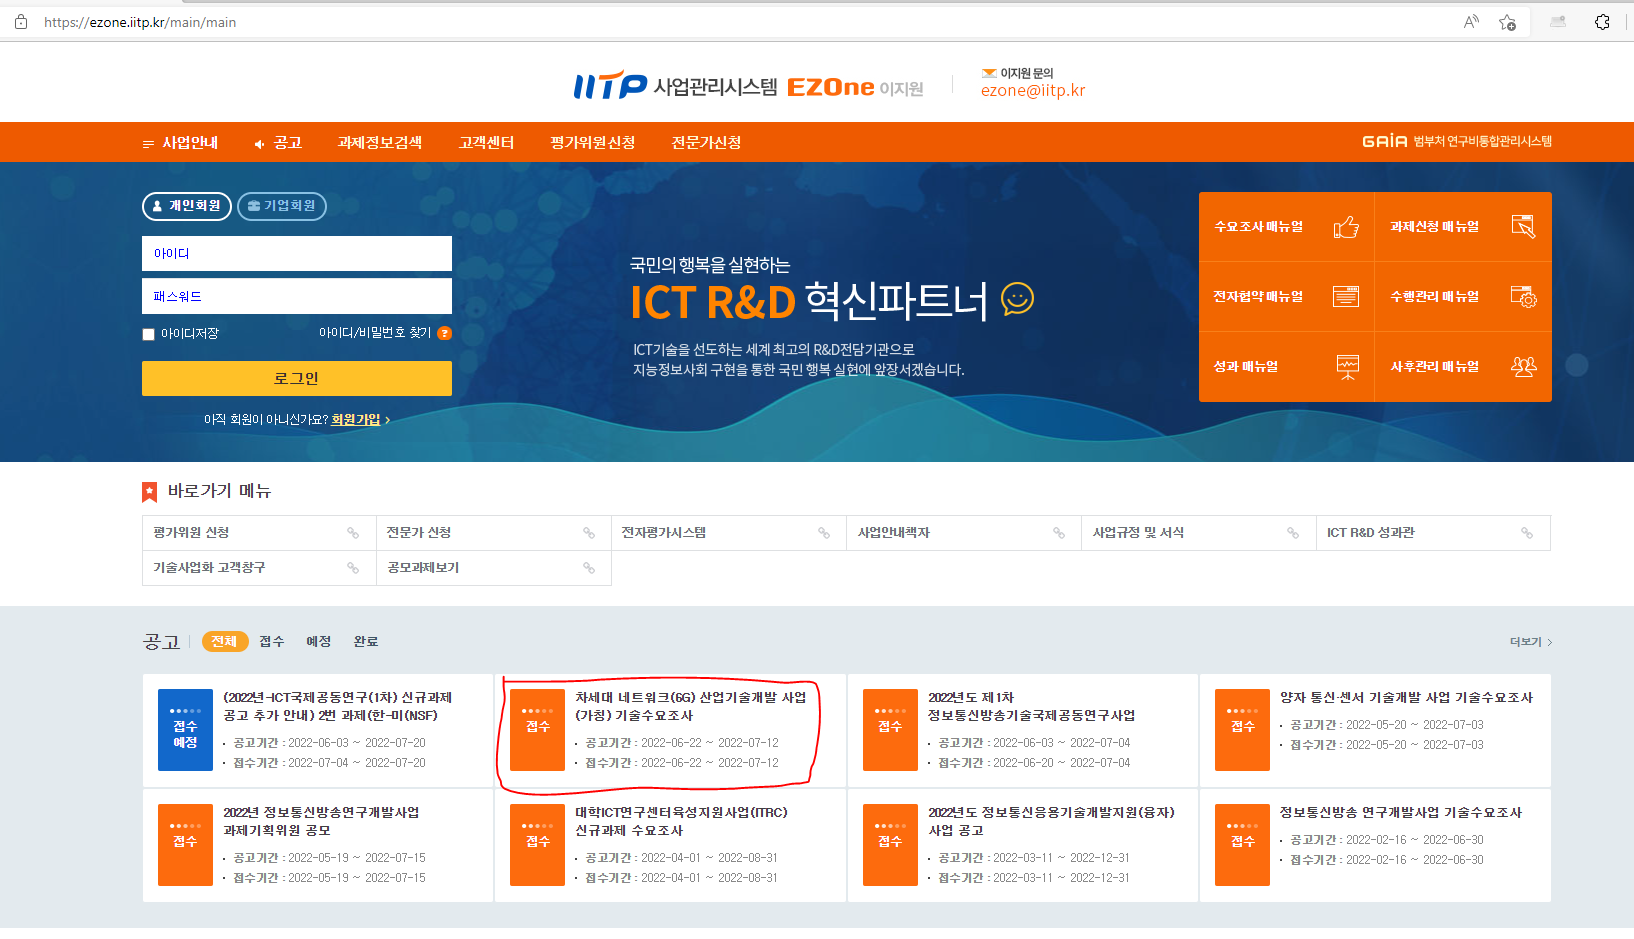
Task: Open the 과제정보검색 menu
Action: pos(380,143)
